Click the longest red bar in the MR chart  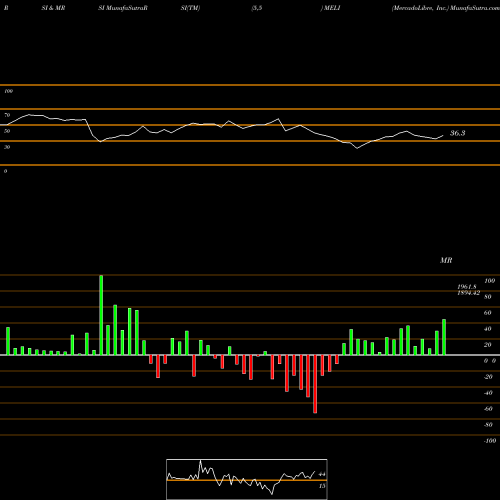(315, 384)
